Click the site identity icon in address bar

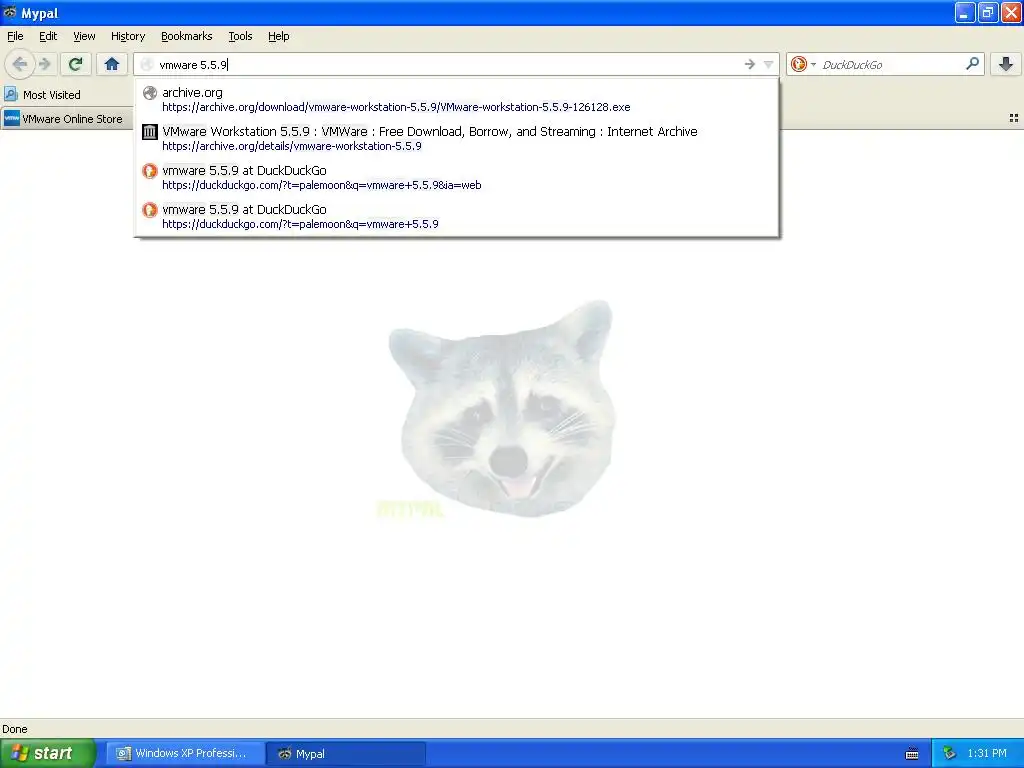click(147, 64)
